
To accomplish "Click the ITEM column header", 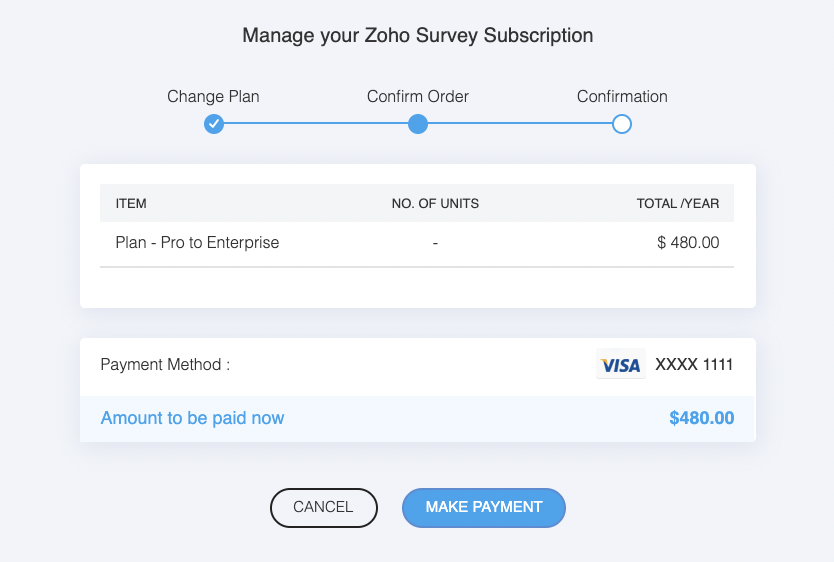I will click(x=131, y=204).
